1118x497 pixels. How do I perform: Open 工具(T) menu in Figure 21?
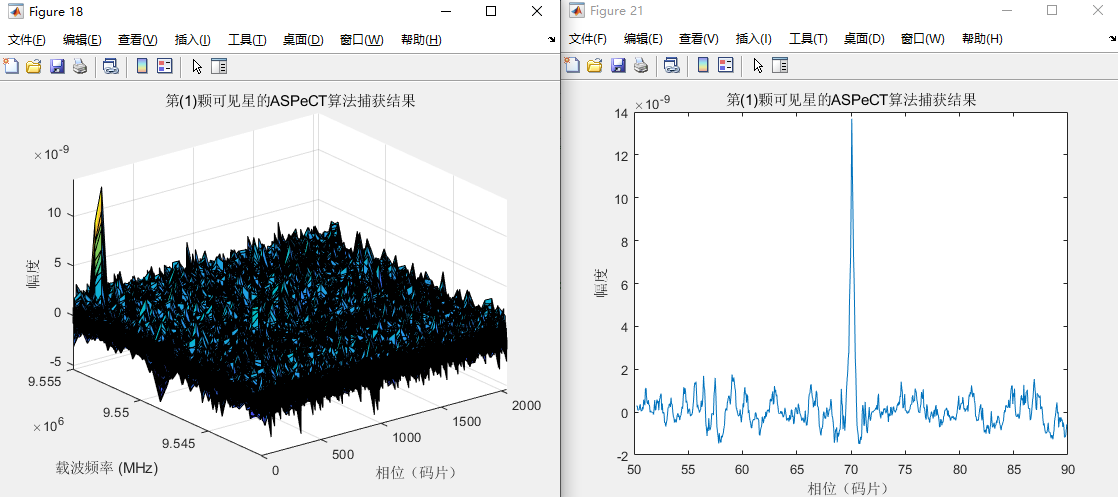coord(809,39)
